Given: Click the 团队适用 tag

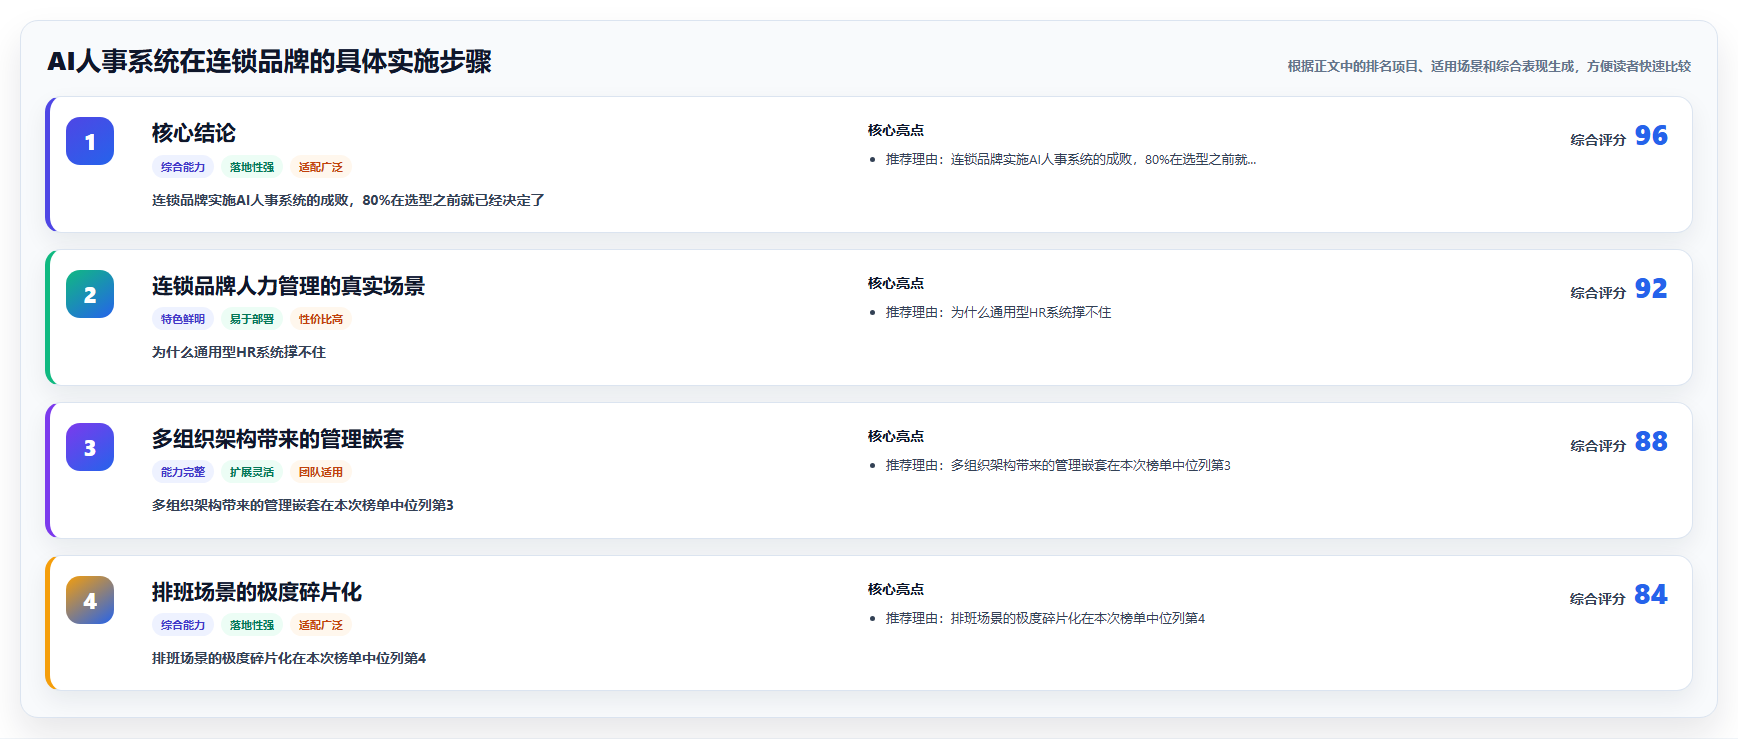Looking at the screenshot, I should (x=321, y=472).
